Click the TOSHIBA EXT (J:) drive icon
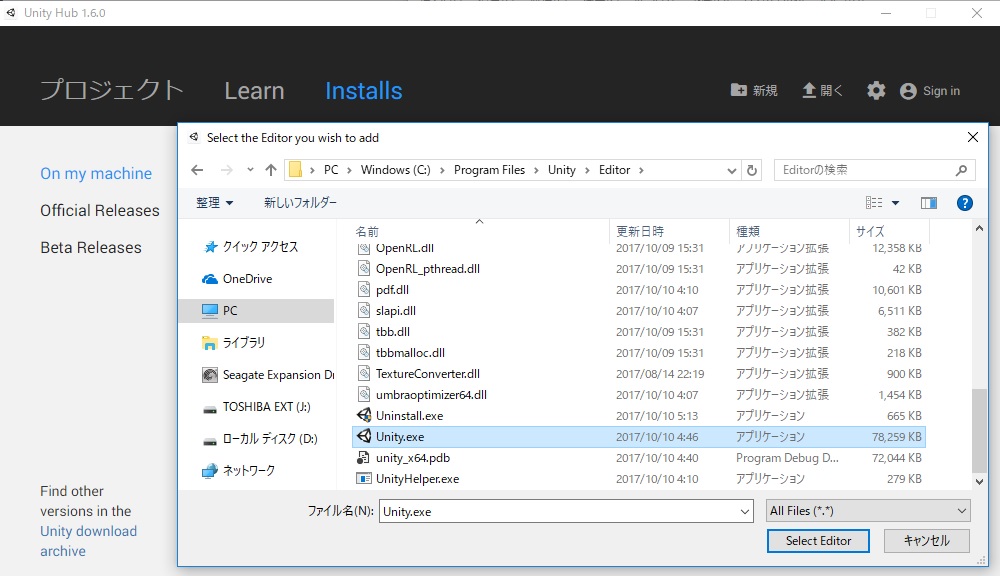 pos(209,409)
